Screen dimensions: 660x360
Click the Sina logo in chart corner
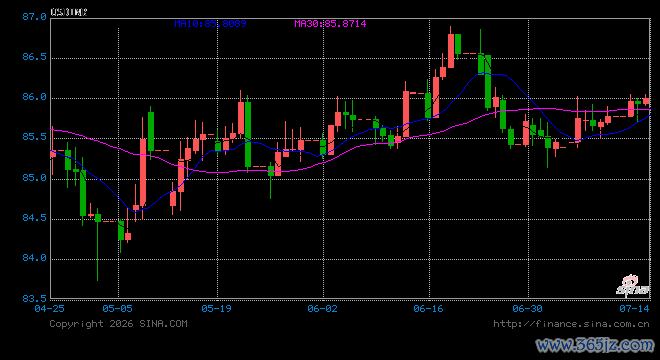tap(633, 286)
